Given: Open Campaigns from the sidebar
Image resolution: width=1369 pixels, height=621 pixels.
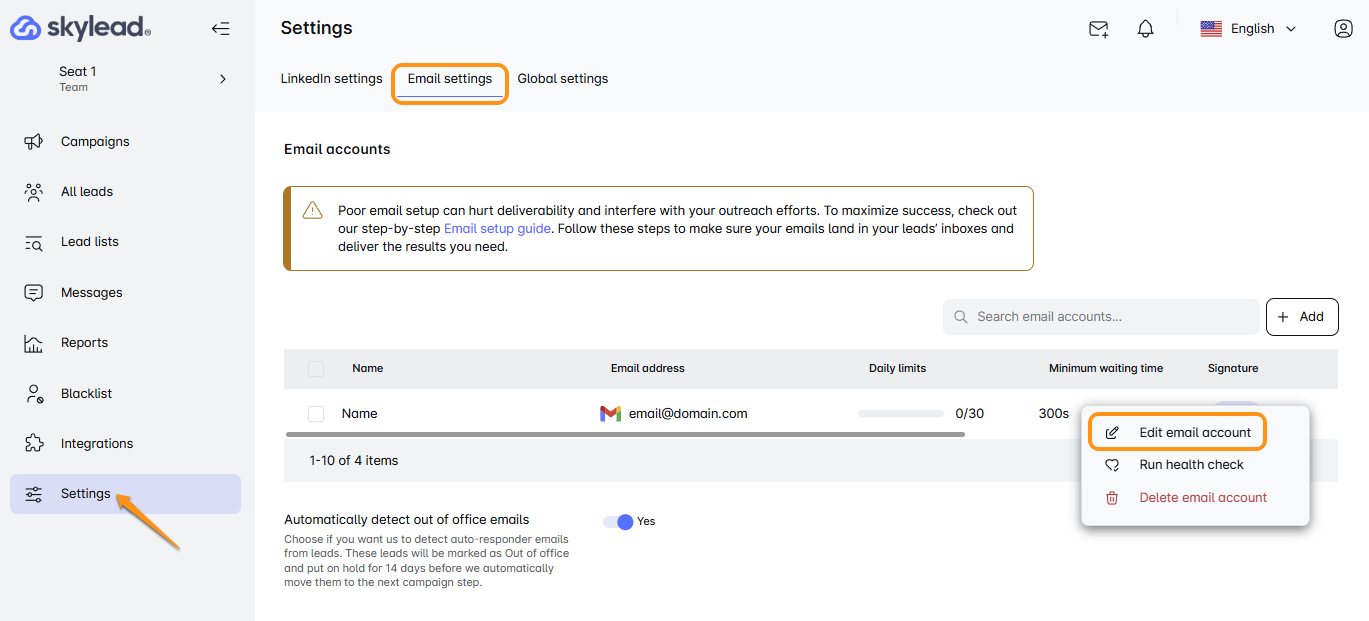Looking at the screenshot, I should pyautogui.click(x=95, y=142).
